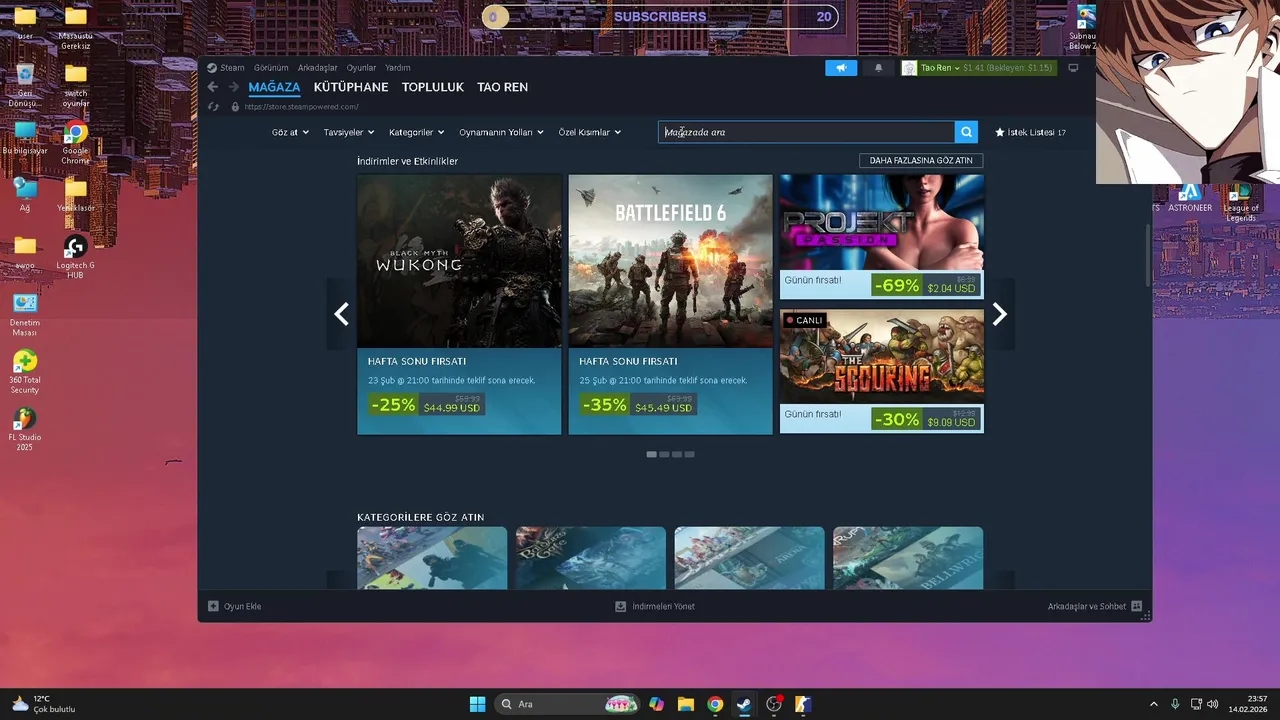
Task: Switch to Big Picture mode monitor icon
Action: point(1073,68)
